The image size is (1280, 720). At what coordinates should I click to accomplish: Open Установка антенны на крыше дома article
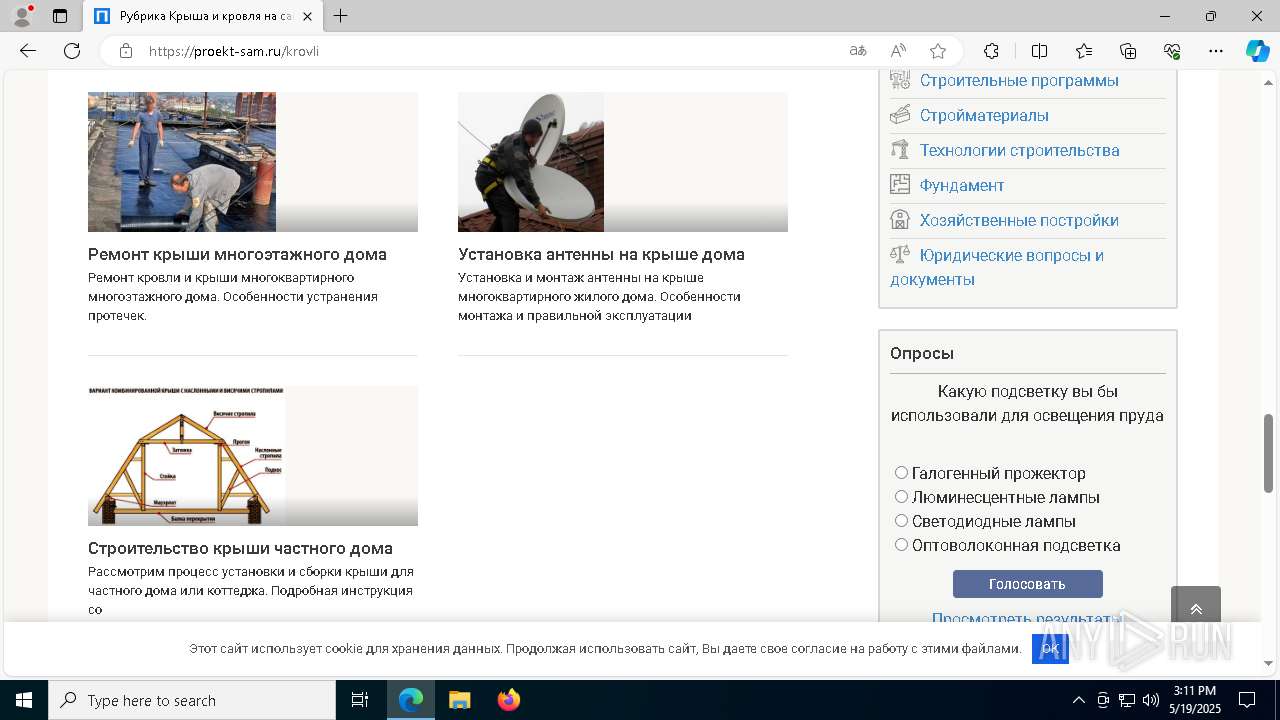[x=601, y=254]
